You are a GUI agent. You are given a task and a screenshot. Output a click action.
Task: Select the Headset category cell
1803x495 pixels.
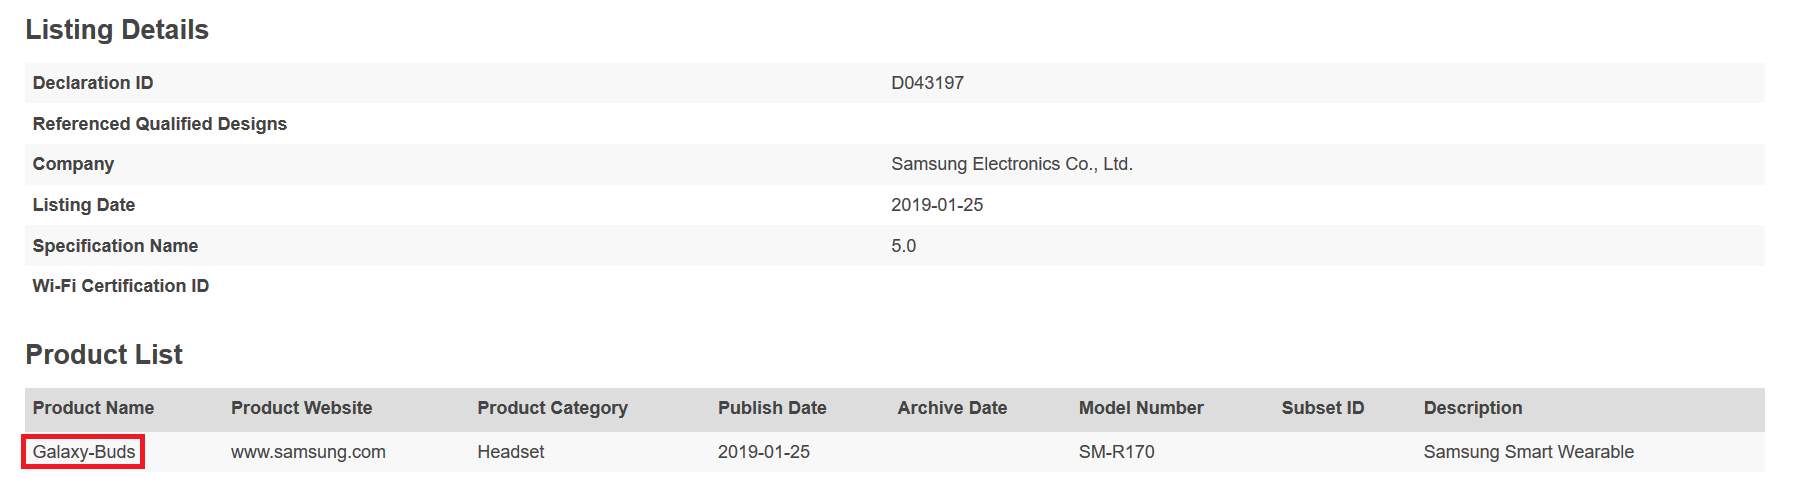click(x=510, y=452)
